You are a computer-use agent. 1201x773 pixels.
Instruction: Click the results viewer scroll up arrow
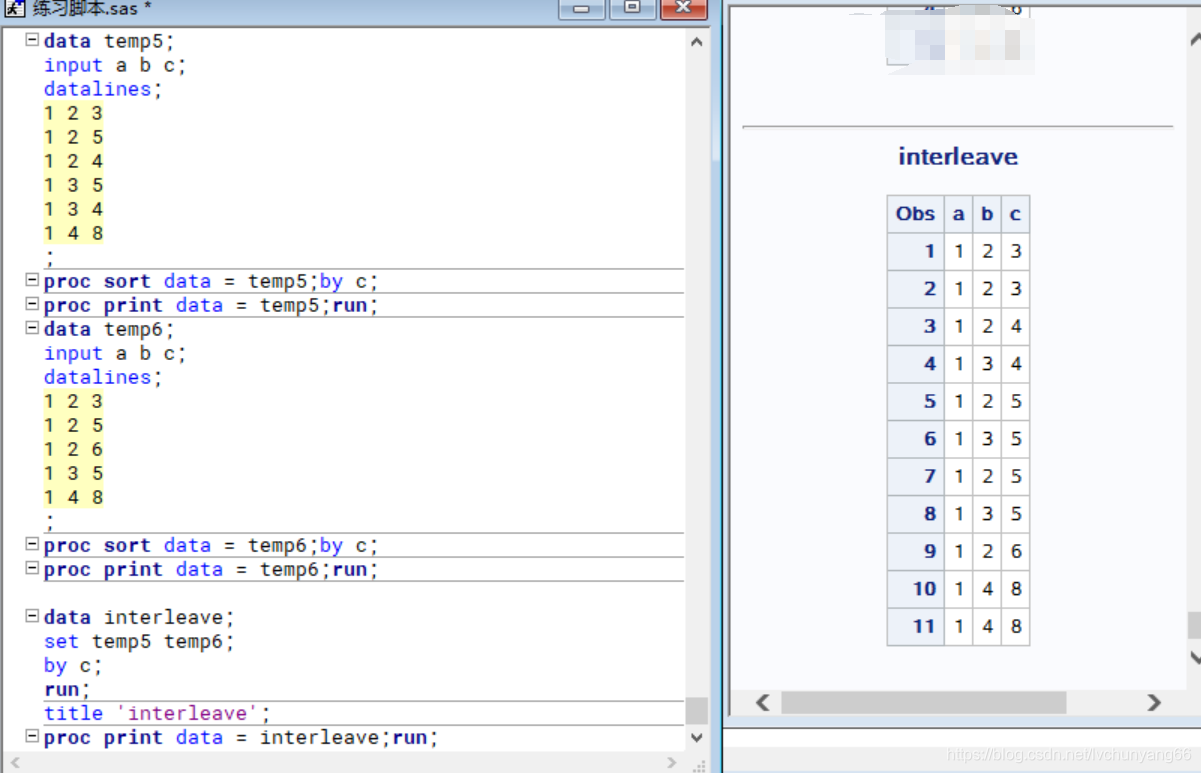click(x=1194, y=40)
